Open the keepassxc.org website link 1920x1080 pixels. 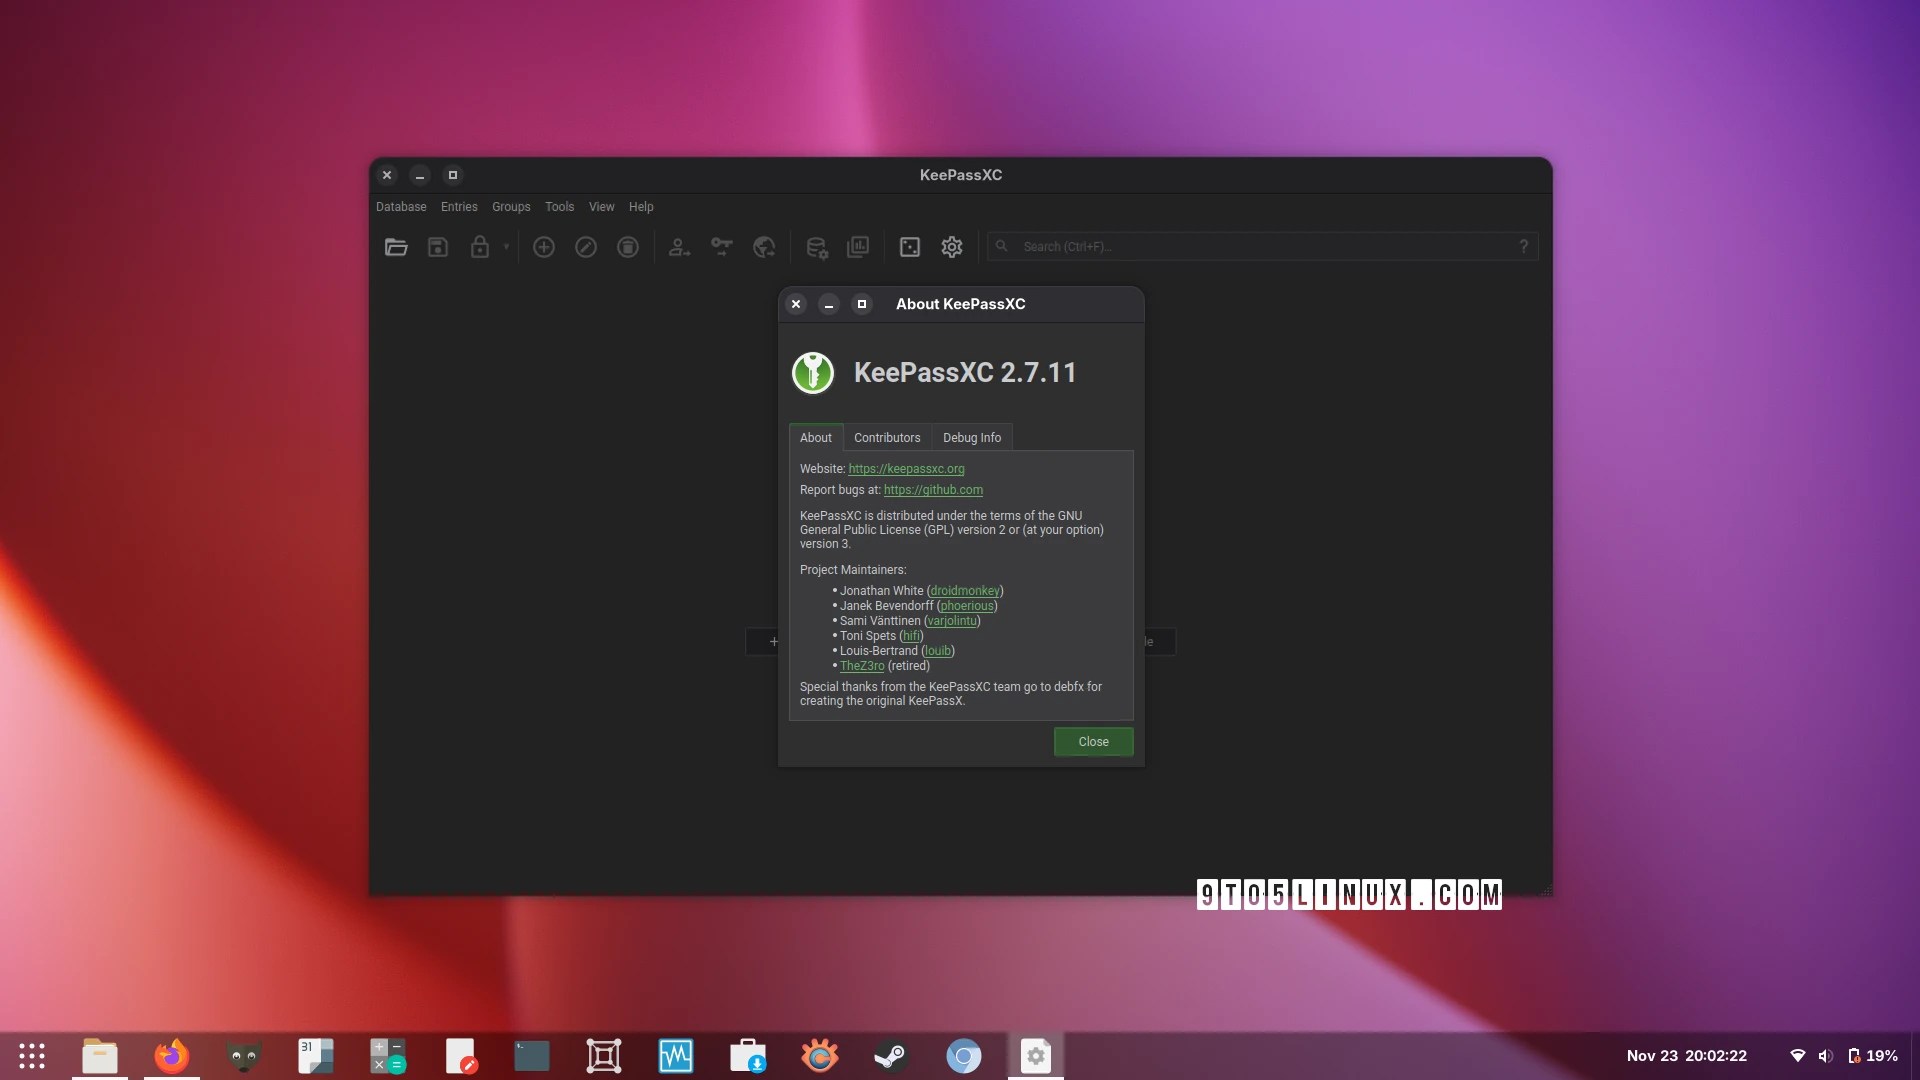pyautogui.click(x=906, y=469)
